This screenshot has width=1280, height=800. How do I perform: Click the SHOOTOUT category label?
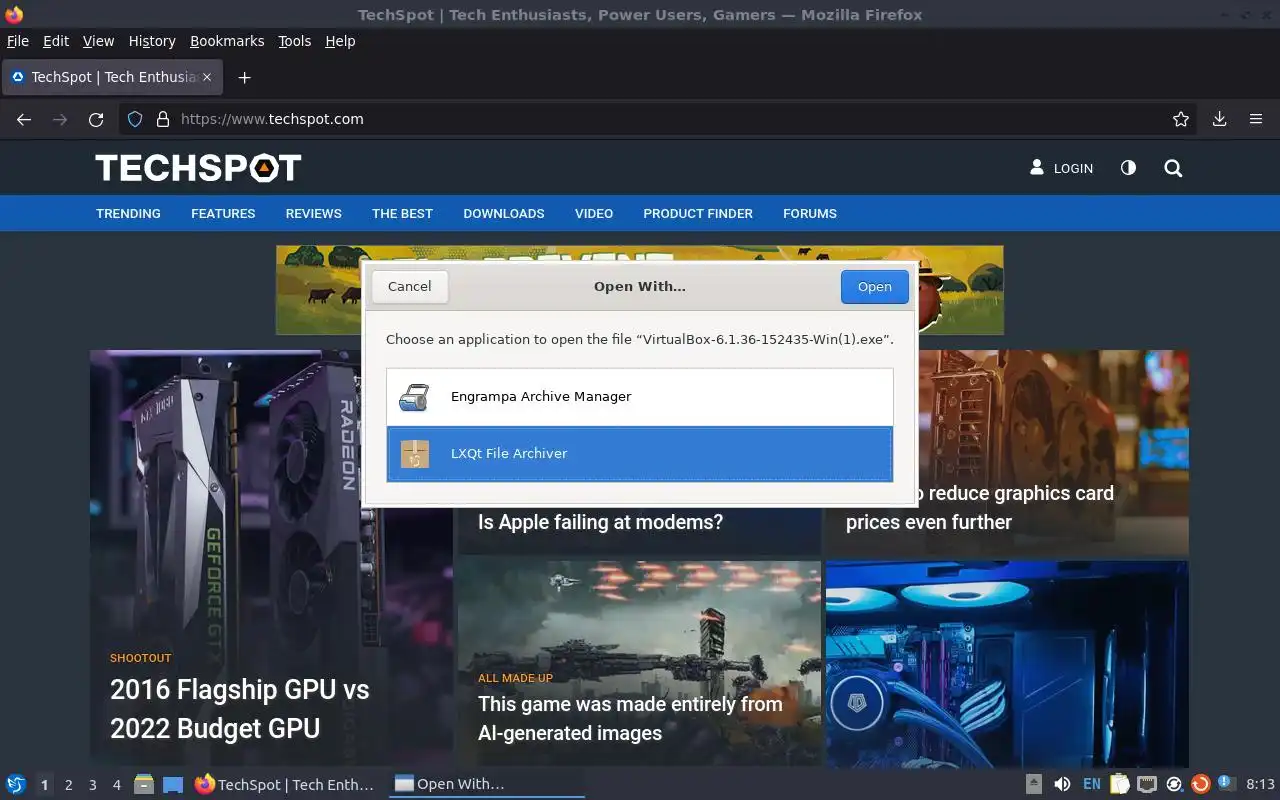click(141, 658)
